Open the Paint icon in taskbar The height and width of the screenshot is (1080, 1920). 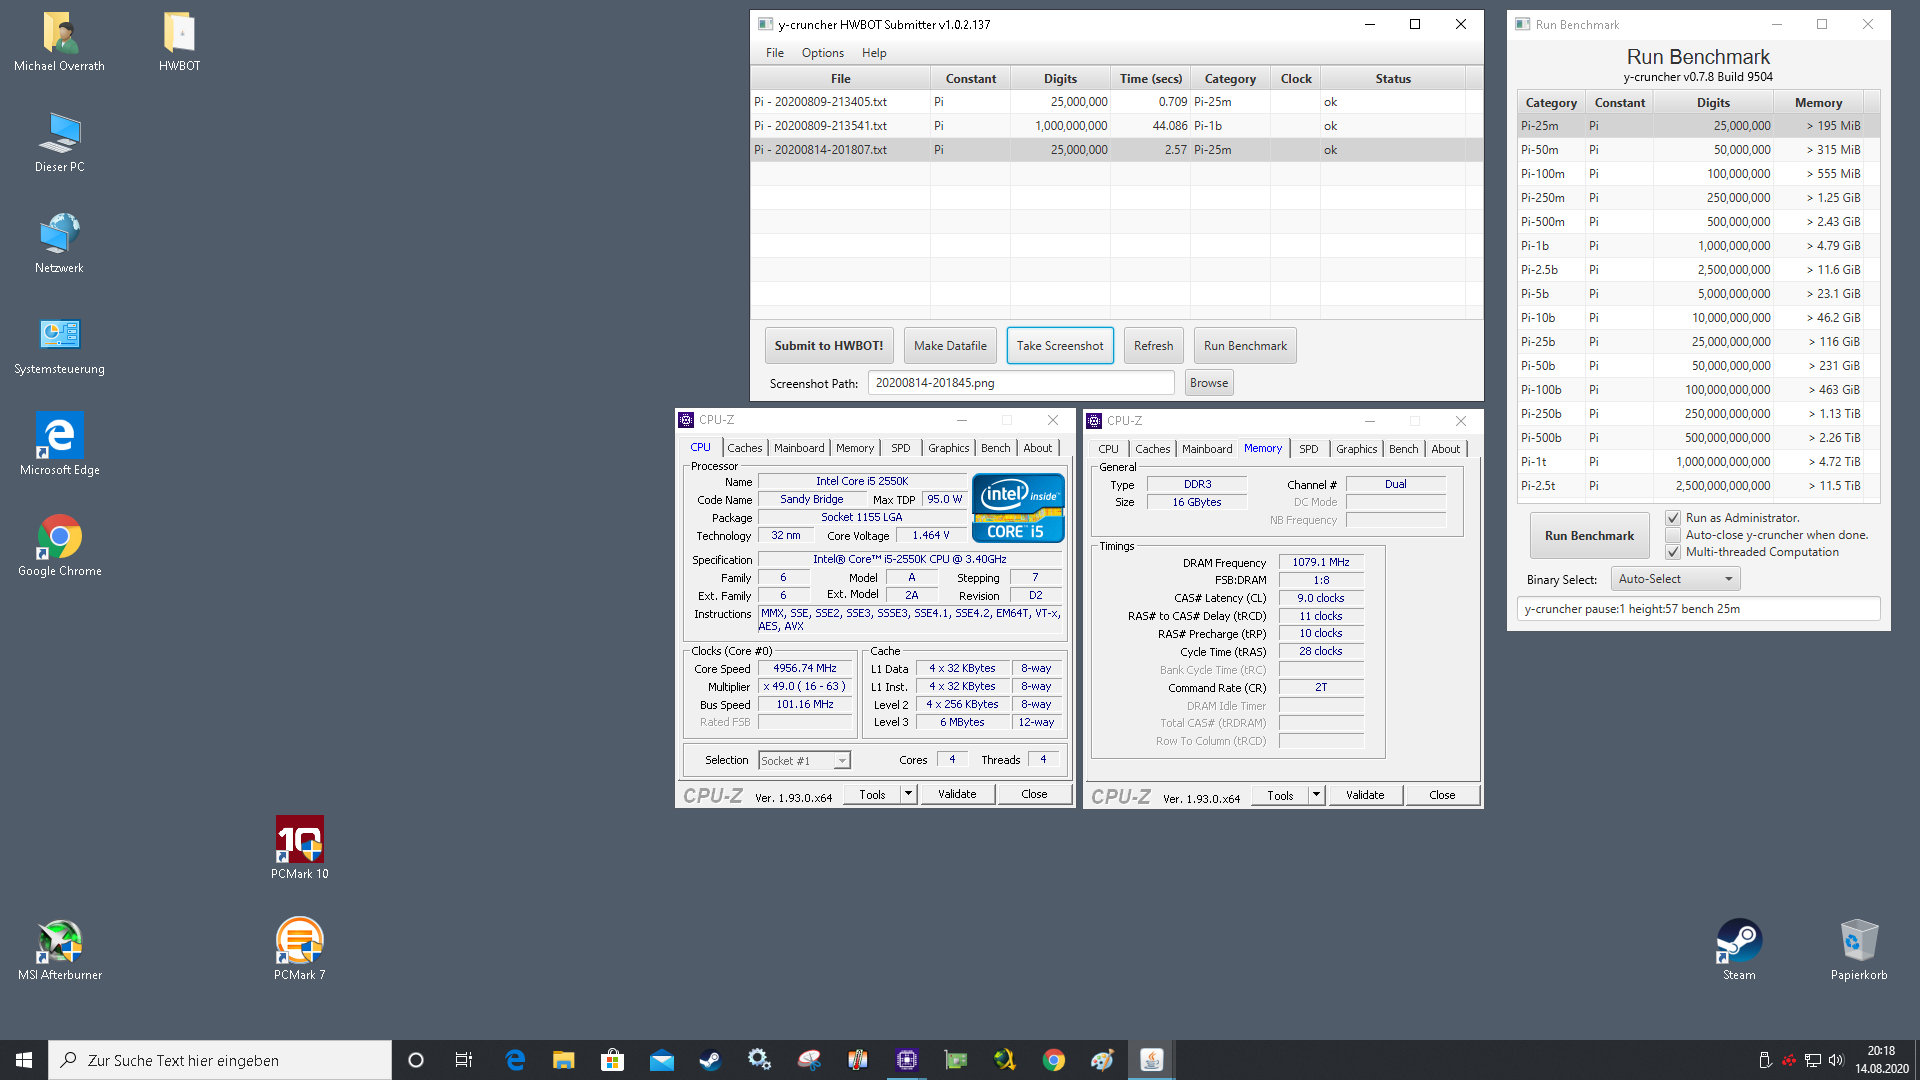click(x=1102, y=1060)
